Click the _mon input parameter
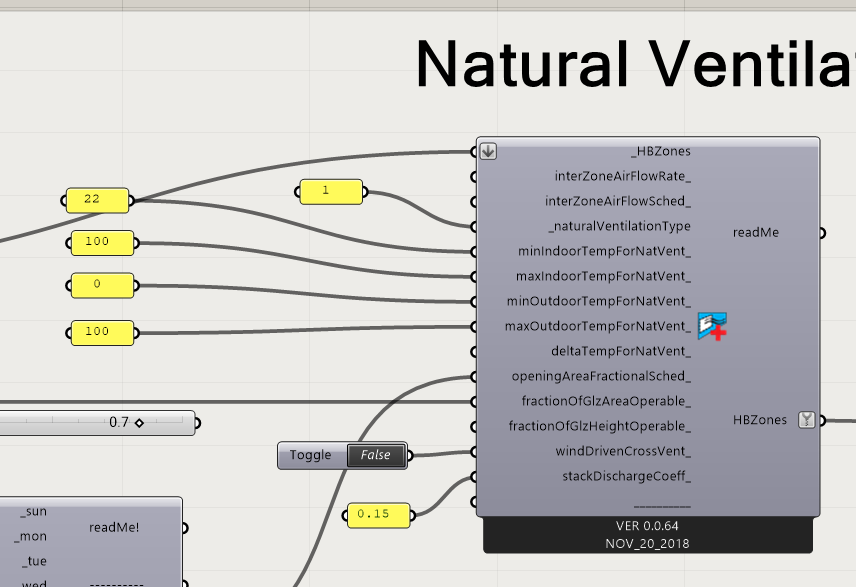Image resolution: width=856 pixels, height=587 pixels. [31, 537]
